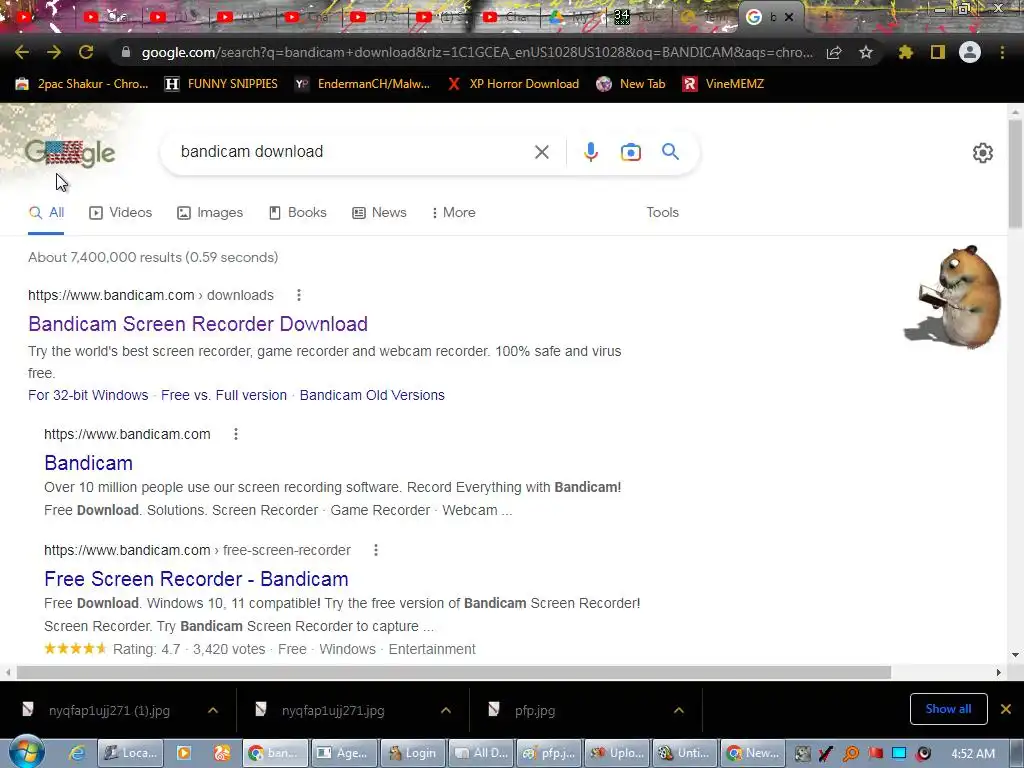This screenshot has width=1024, height=768.
Task: Open the VineMEMZ bookmark
Action: point(723,84)
